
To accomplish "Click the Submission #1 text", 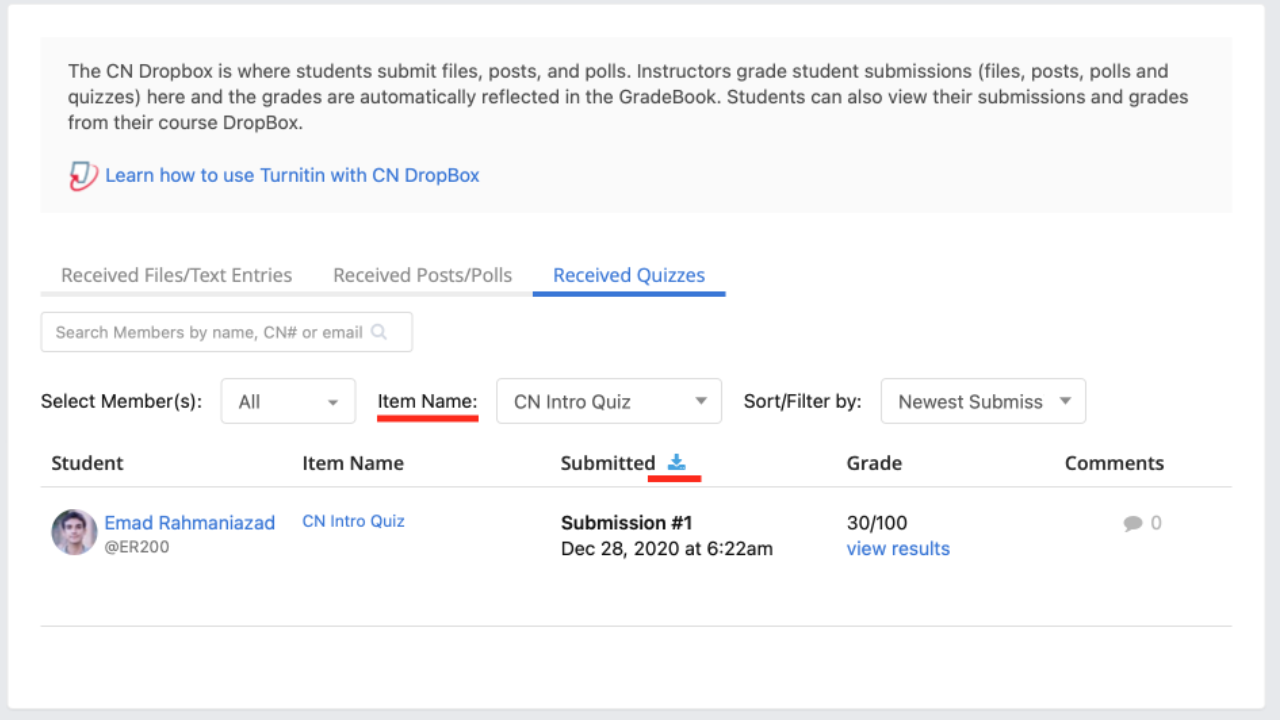I will click(x=627, y=523).
